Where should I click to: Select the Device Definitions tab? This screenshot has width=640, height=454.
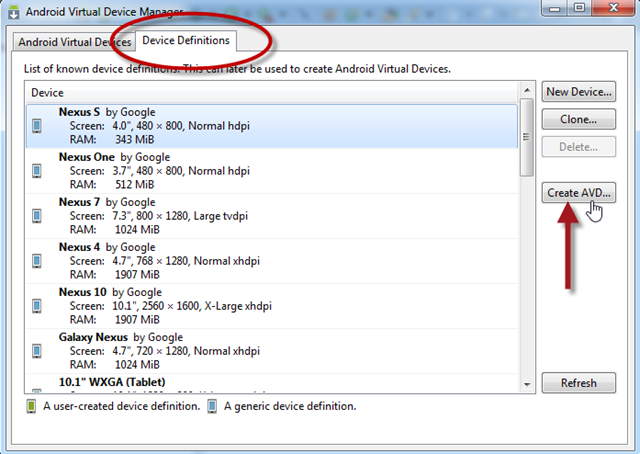pos(186,40)
